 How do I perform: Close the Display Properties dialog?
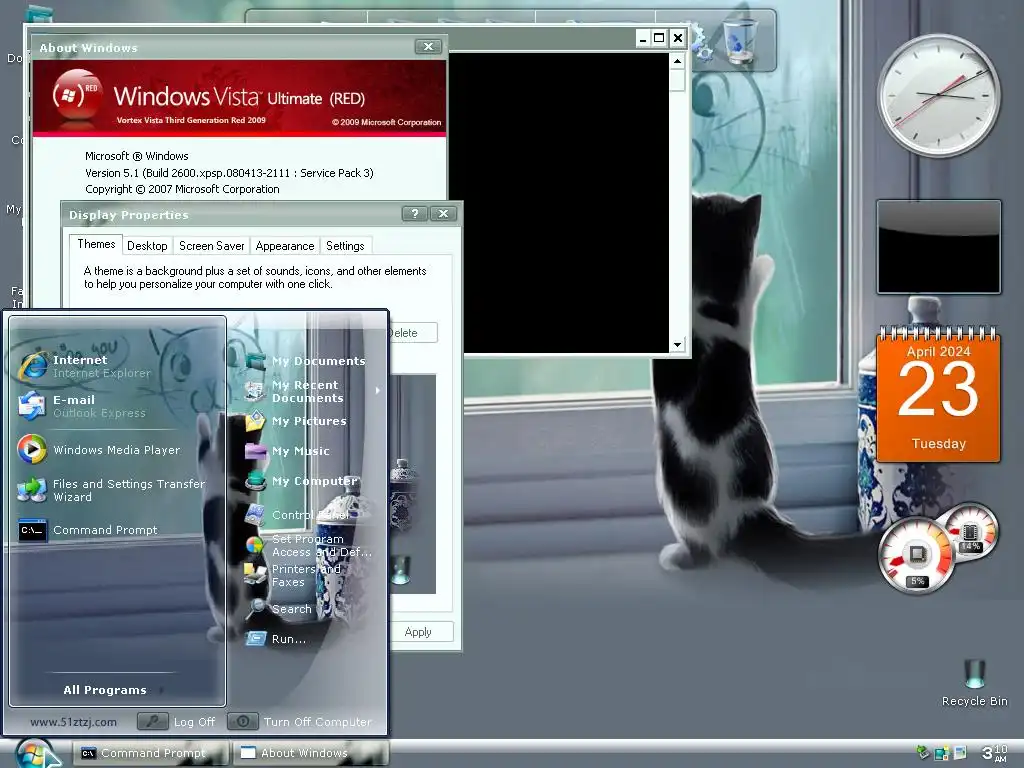click(x=443, y=214)
